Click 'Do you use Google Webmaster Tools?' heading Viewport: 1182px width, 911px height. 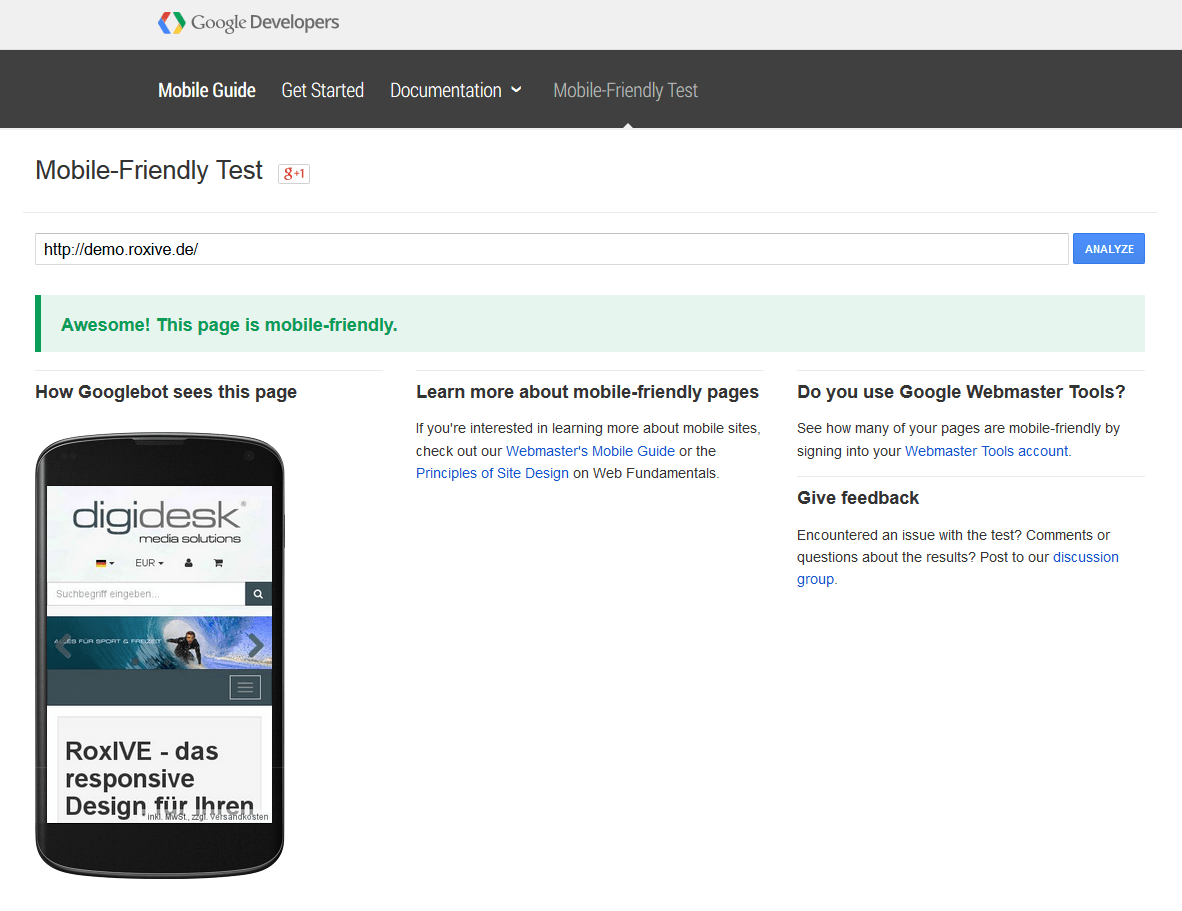(x=961, y=392)
